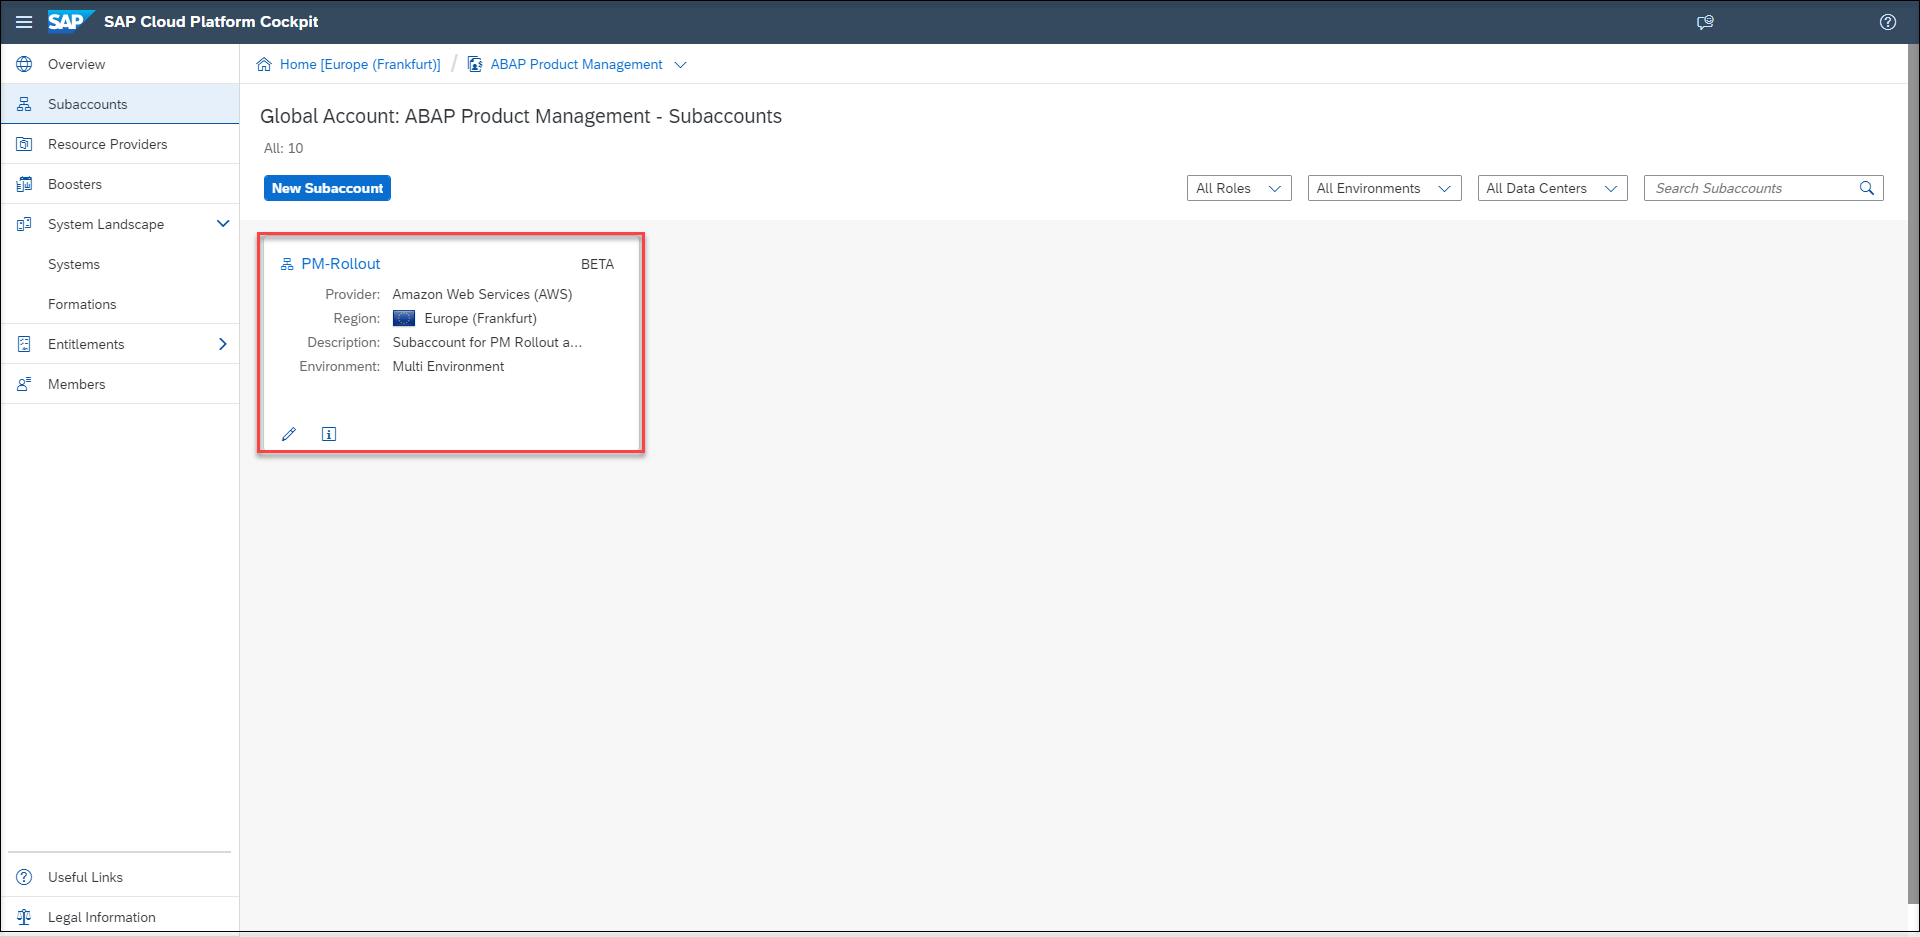Open the help question mark icon
The width and height of the screenshot is (1920, 937).
[x=1888, y=22]
